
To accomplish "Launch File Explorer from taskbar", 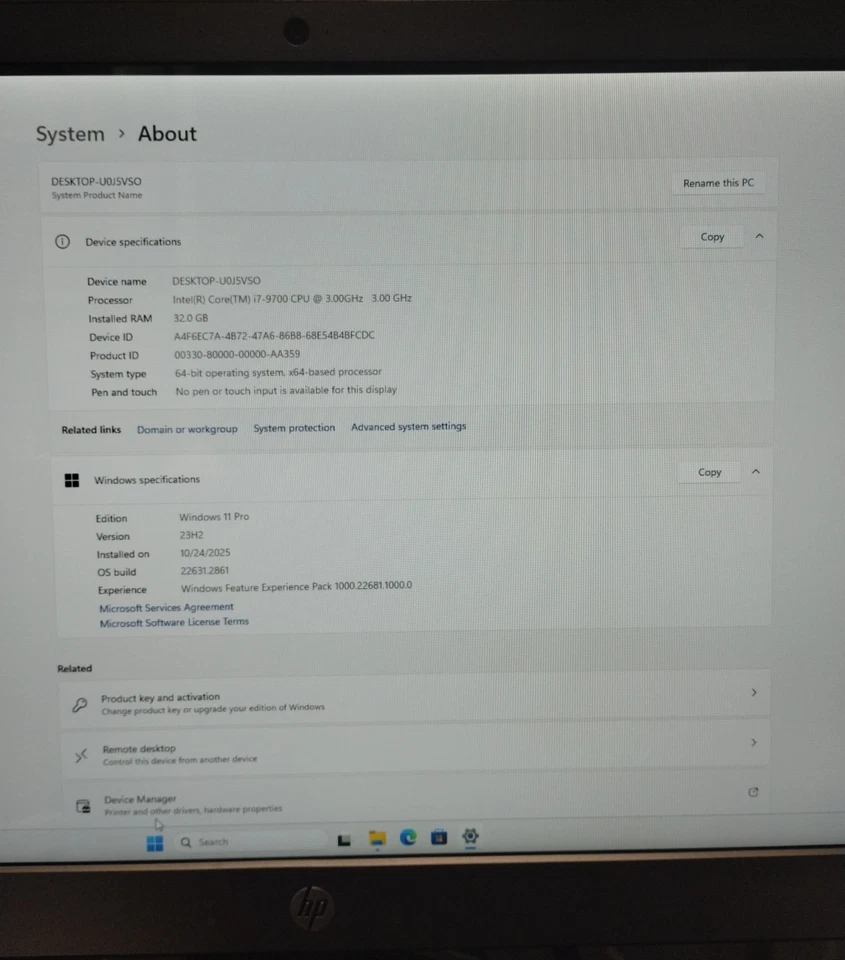I will (377, 838).
